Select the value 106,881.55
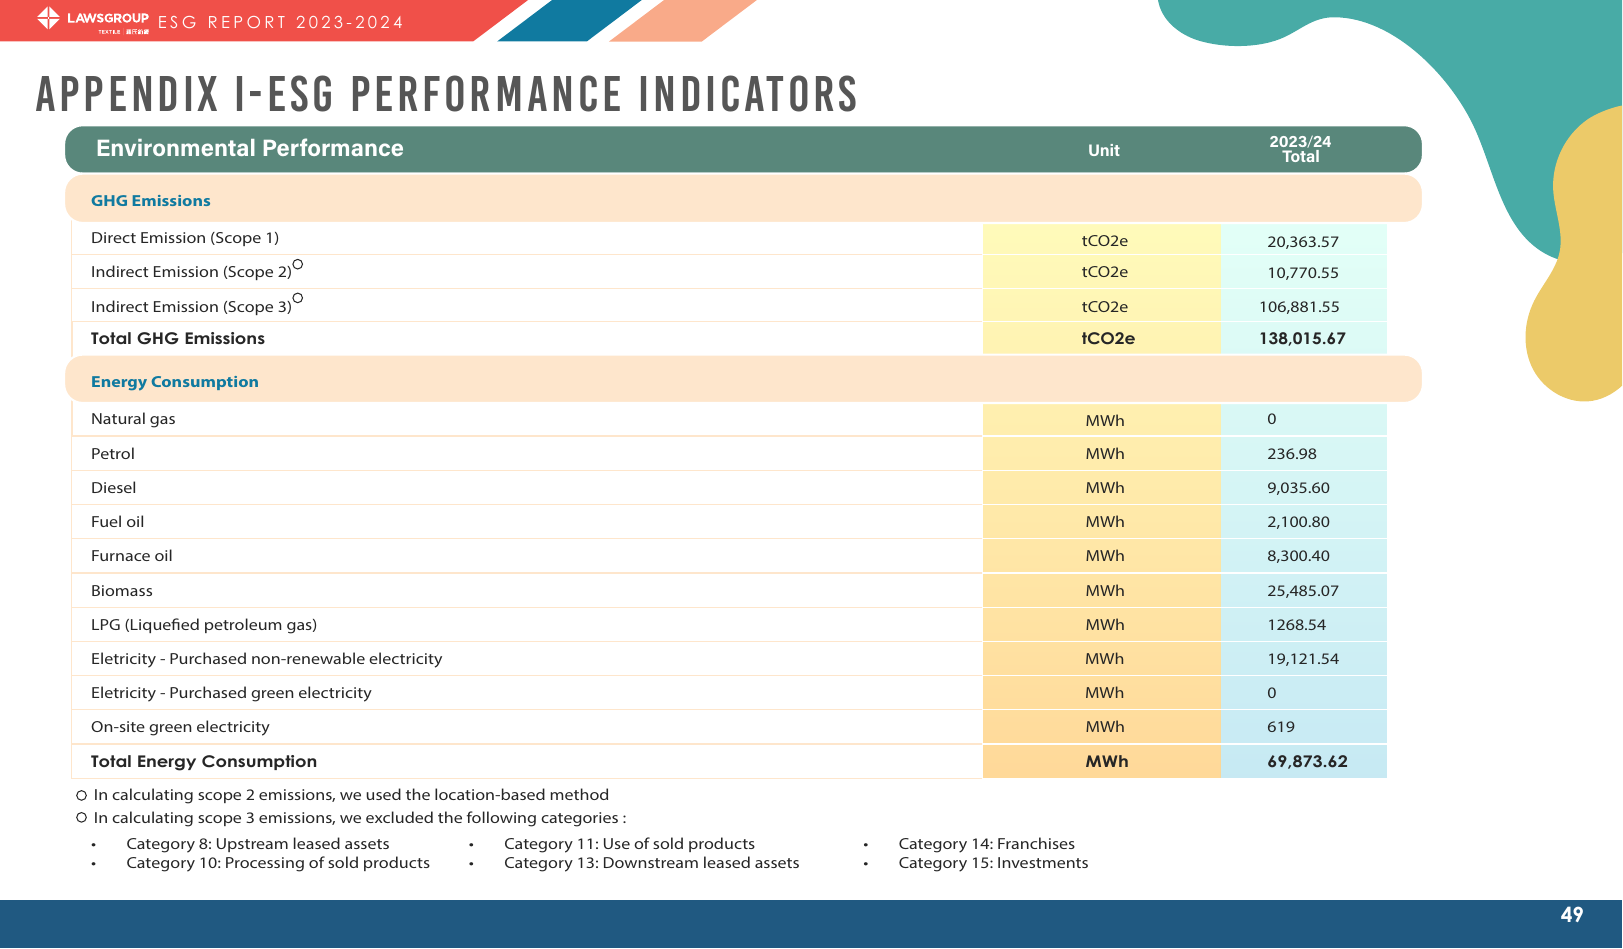This screenshot has width=1623, height=949. point(1299,306)
